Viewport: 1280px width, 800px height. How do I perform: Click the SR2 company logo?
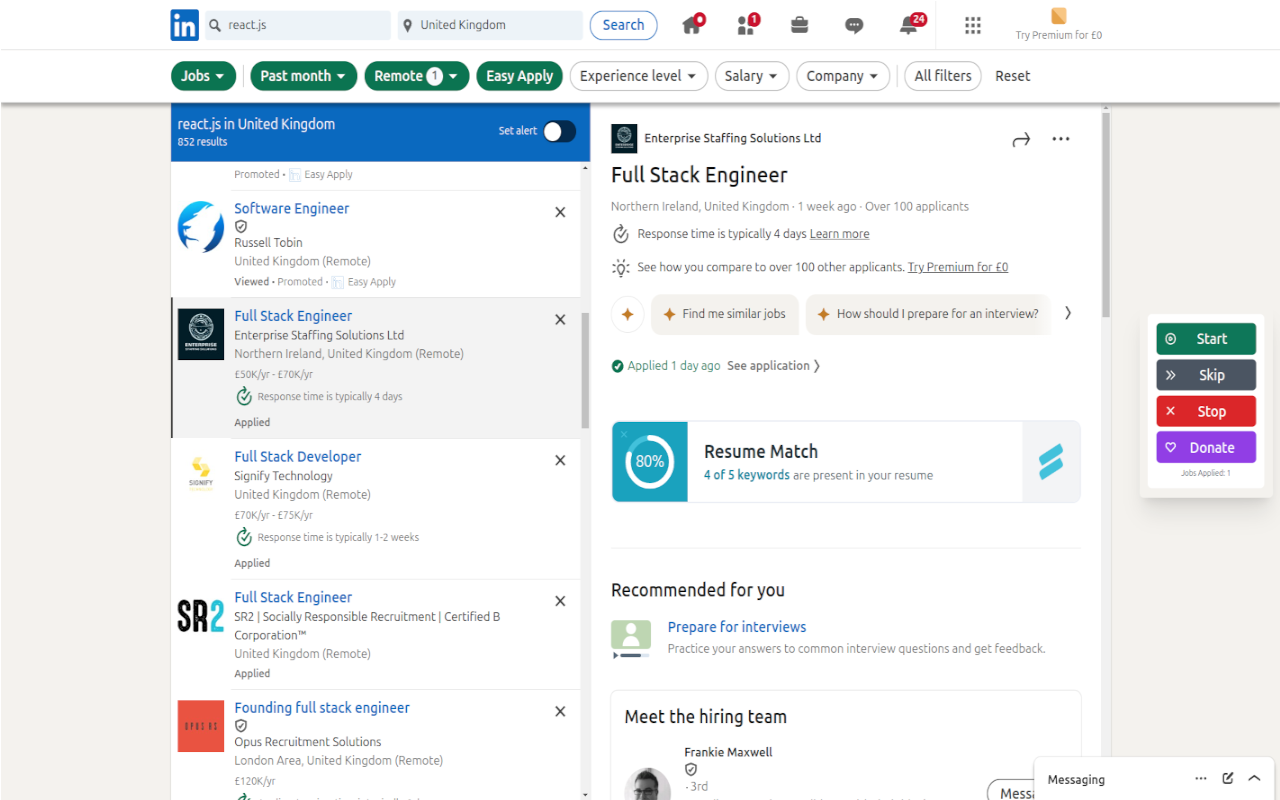[201, 615]
